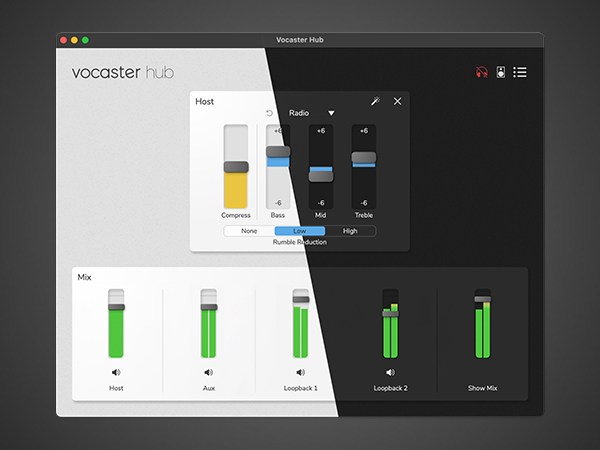Click the Treble EQ slider handle

click(x=364, y=157)
